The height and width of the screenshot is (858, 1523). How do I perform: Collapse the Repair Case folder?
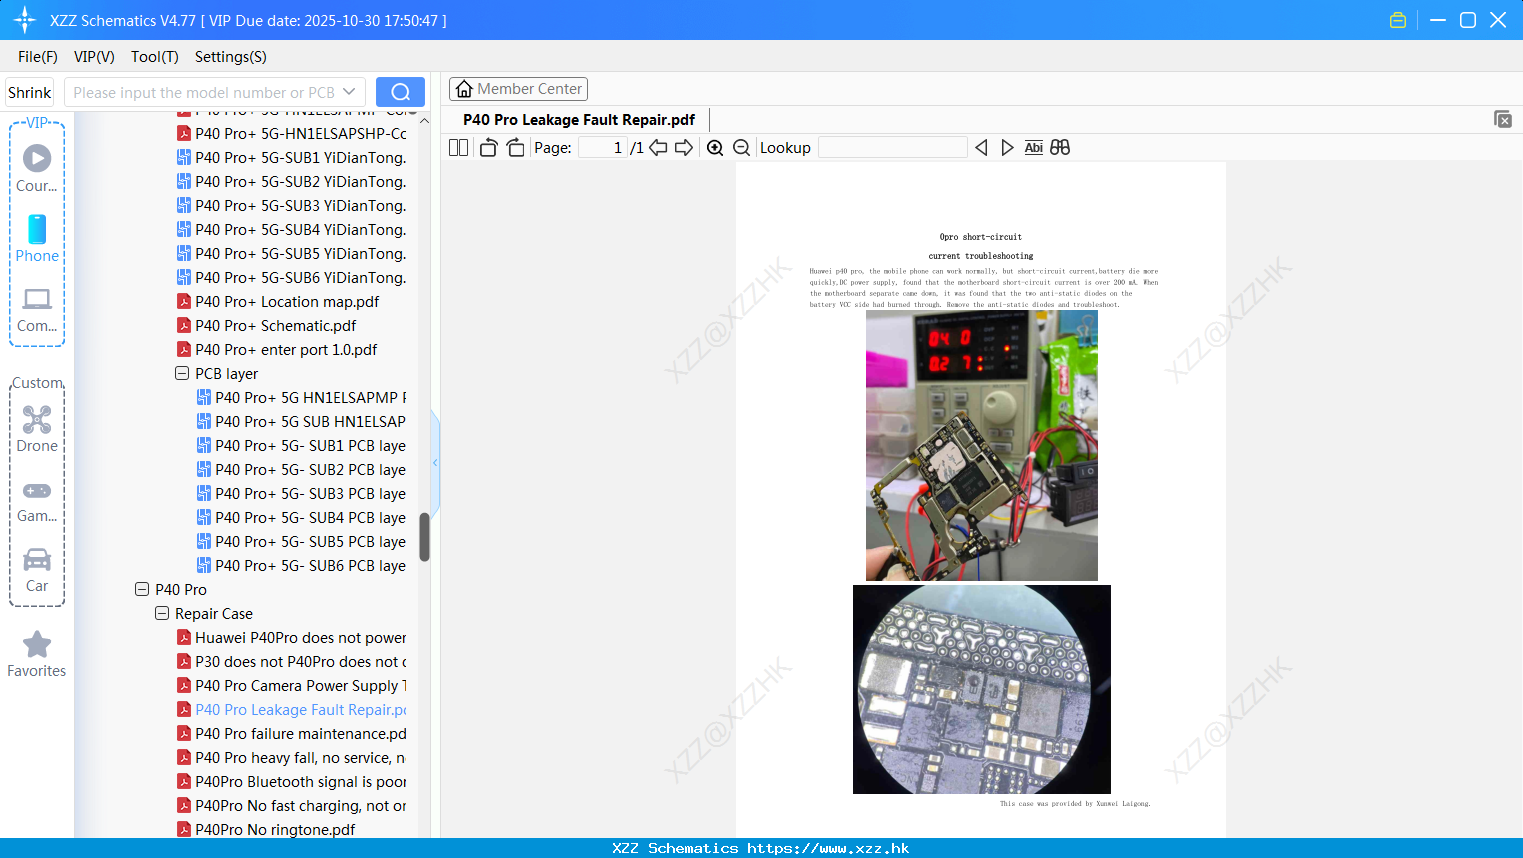(162, 613)
